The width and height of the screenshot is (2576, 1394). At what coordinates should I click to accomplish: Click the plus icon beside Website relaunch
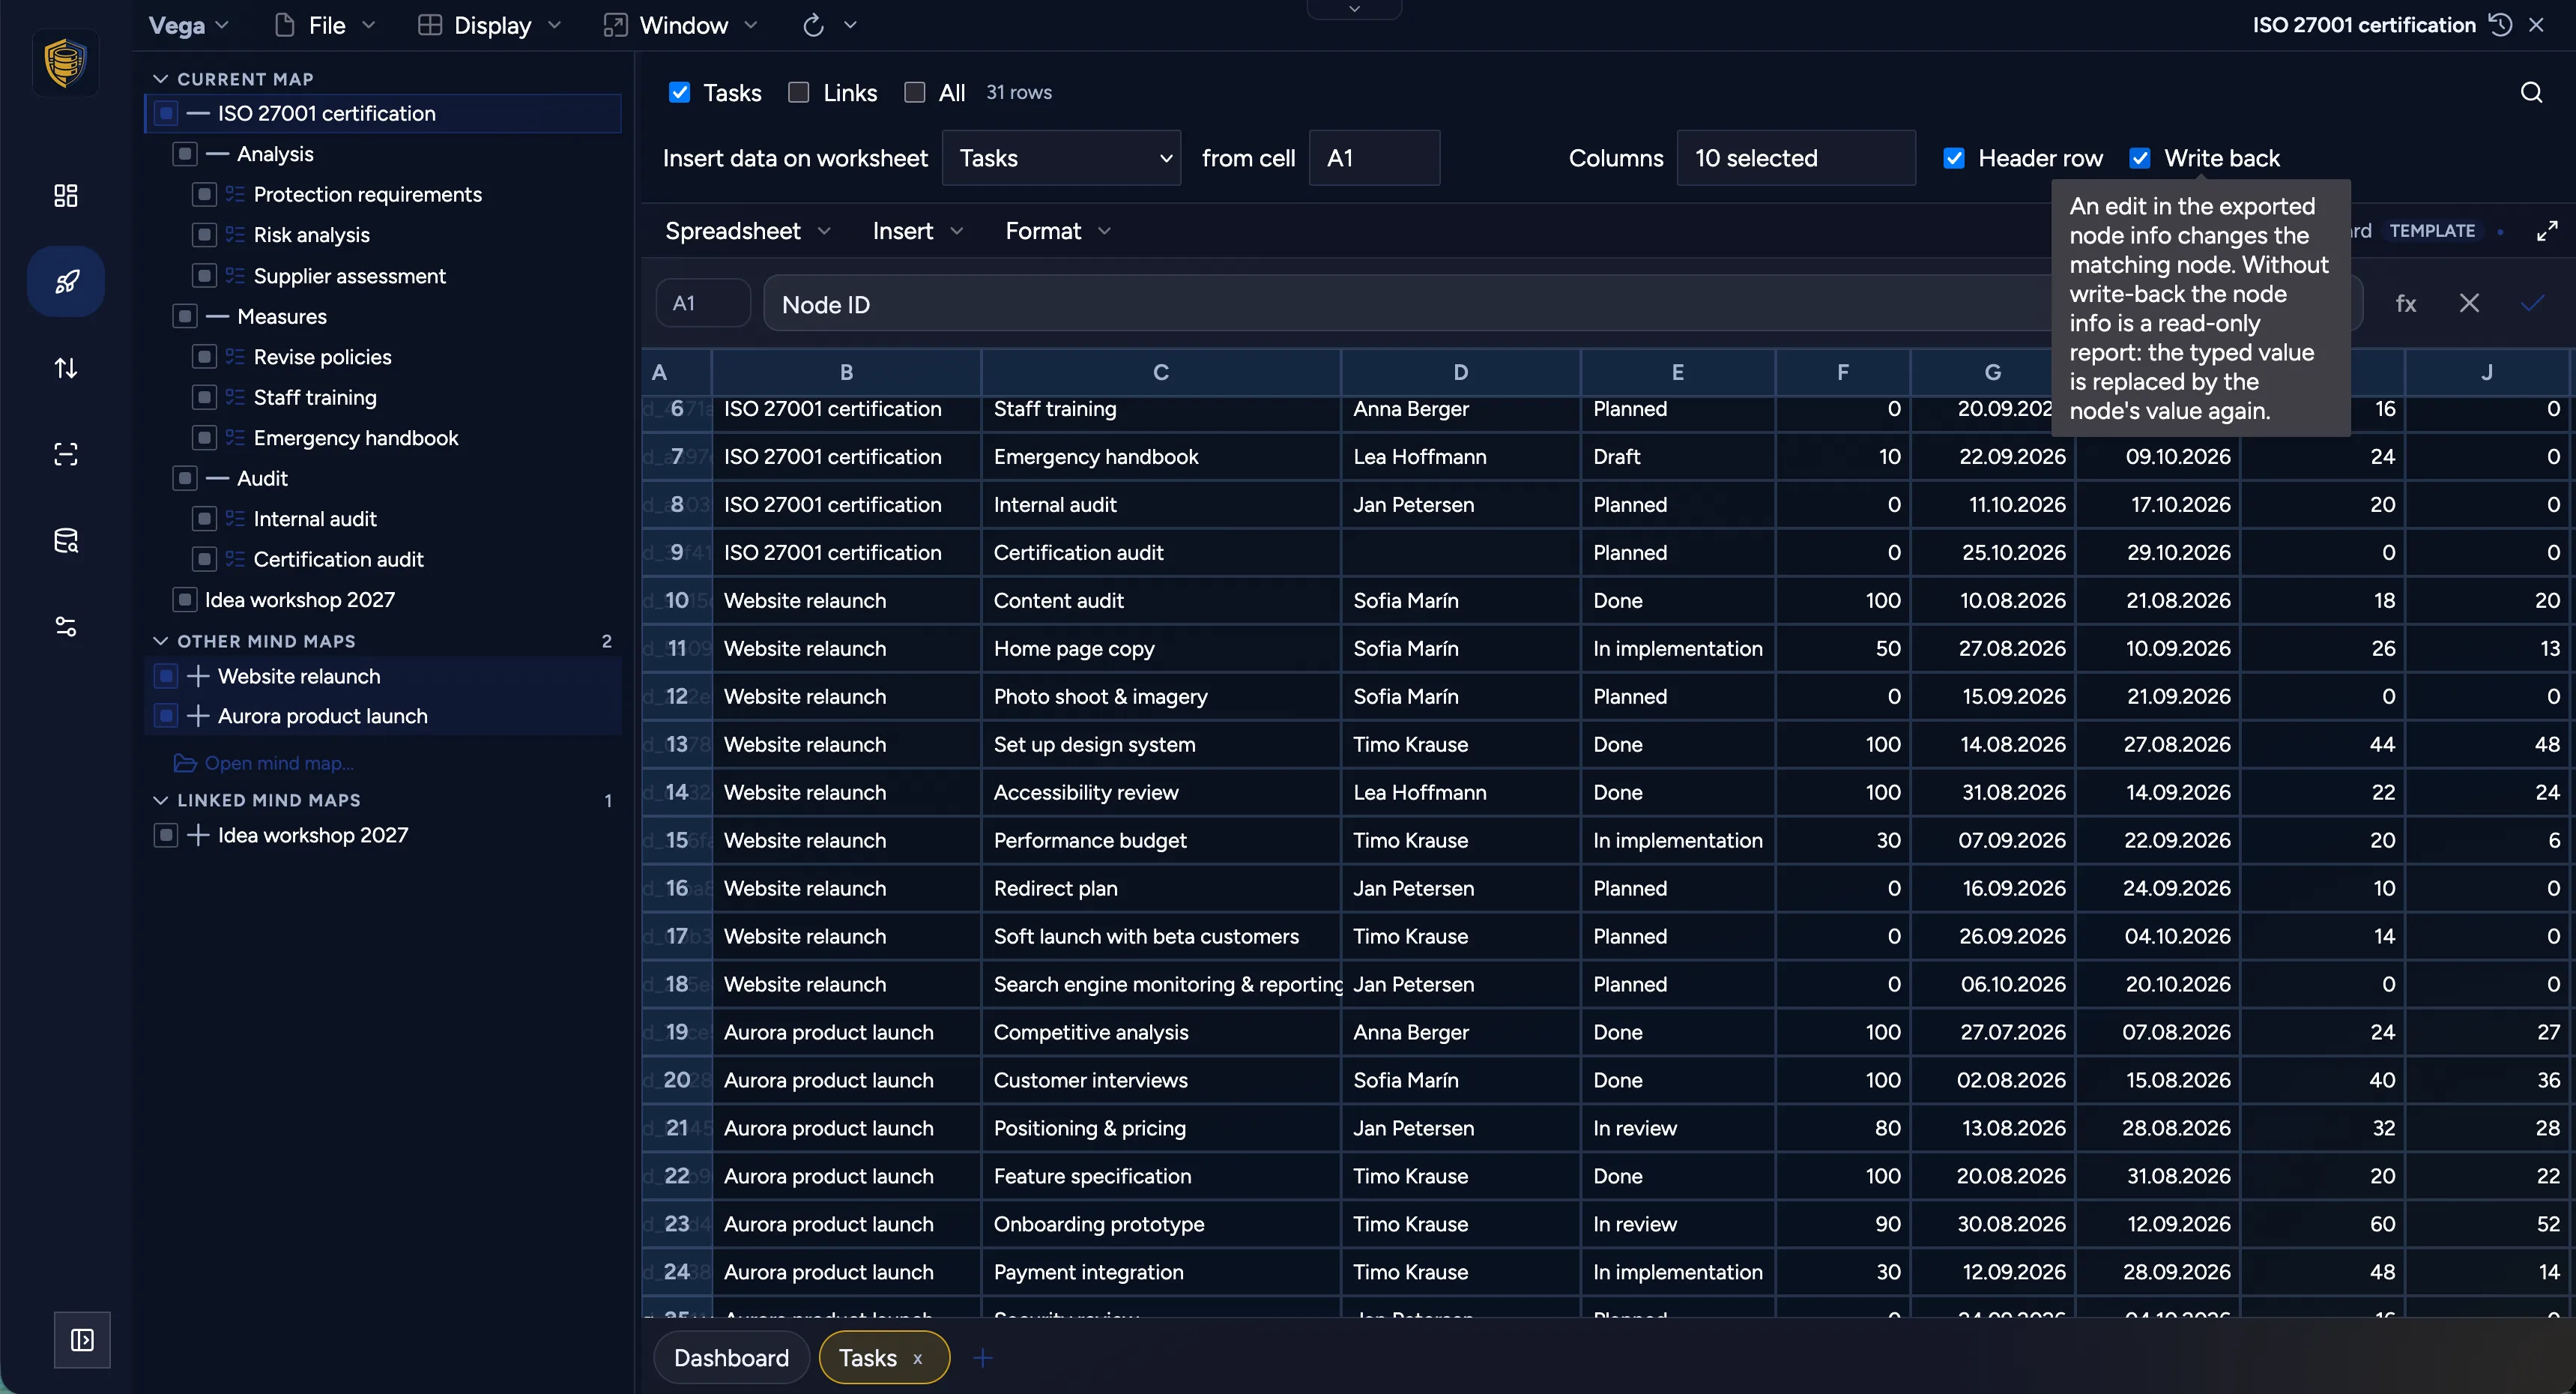point(198,677)
